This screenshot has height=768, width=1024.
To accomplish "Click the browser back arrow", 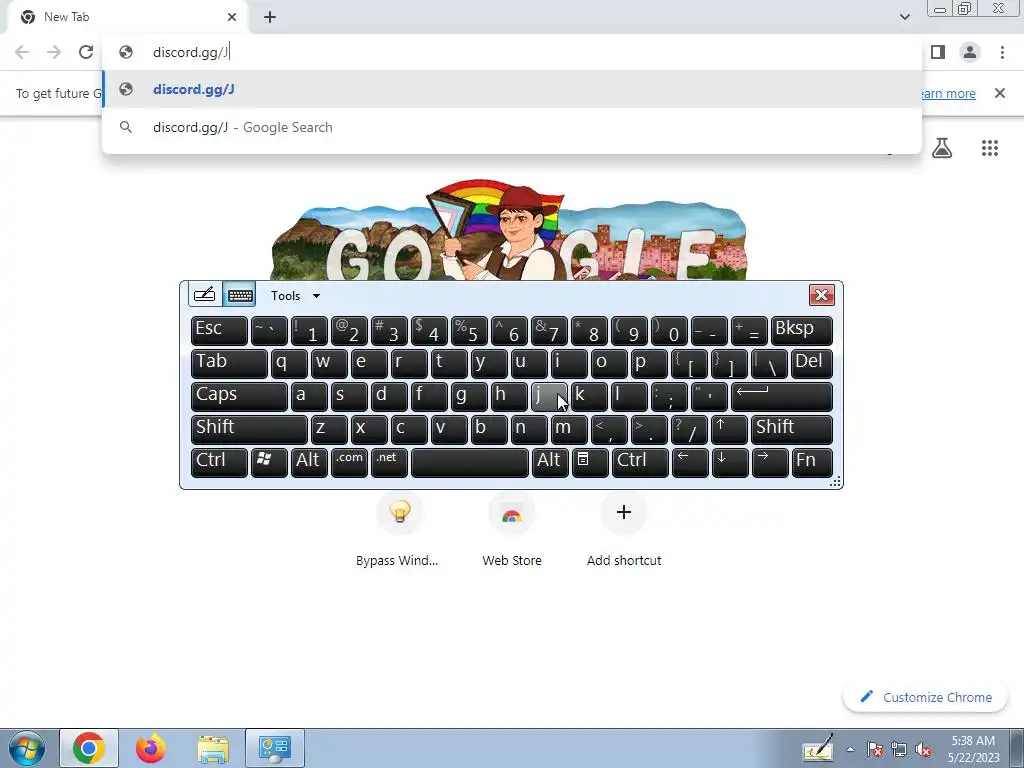I will click(22, 52).
